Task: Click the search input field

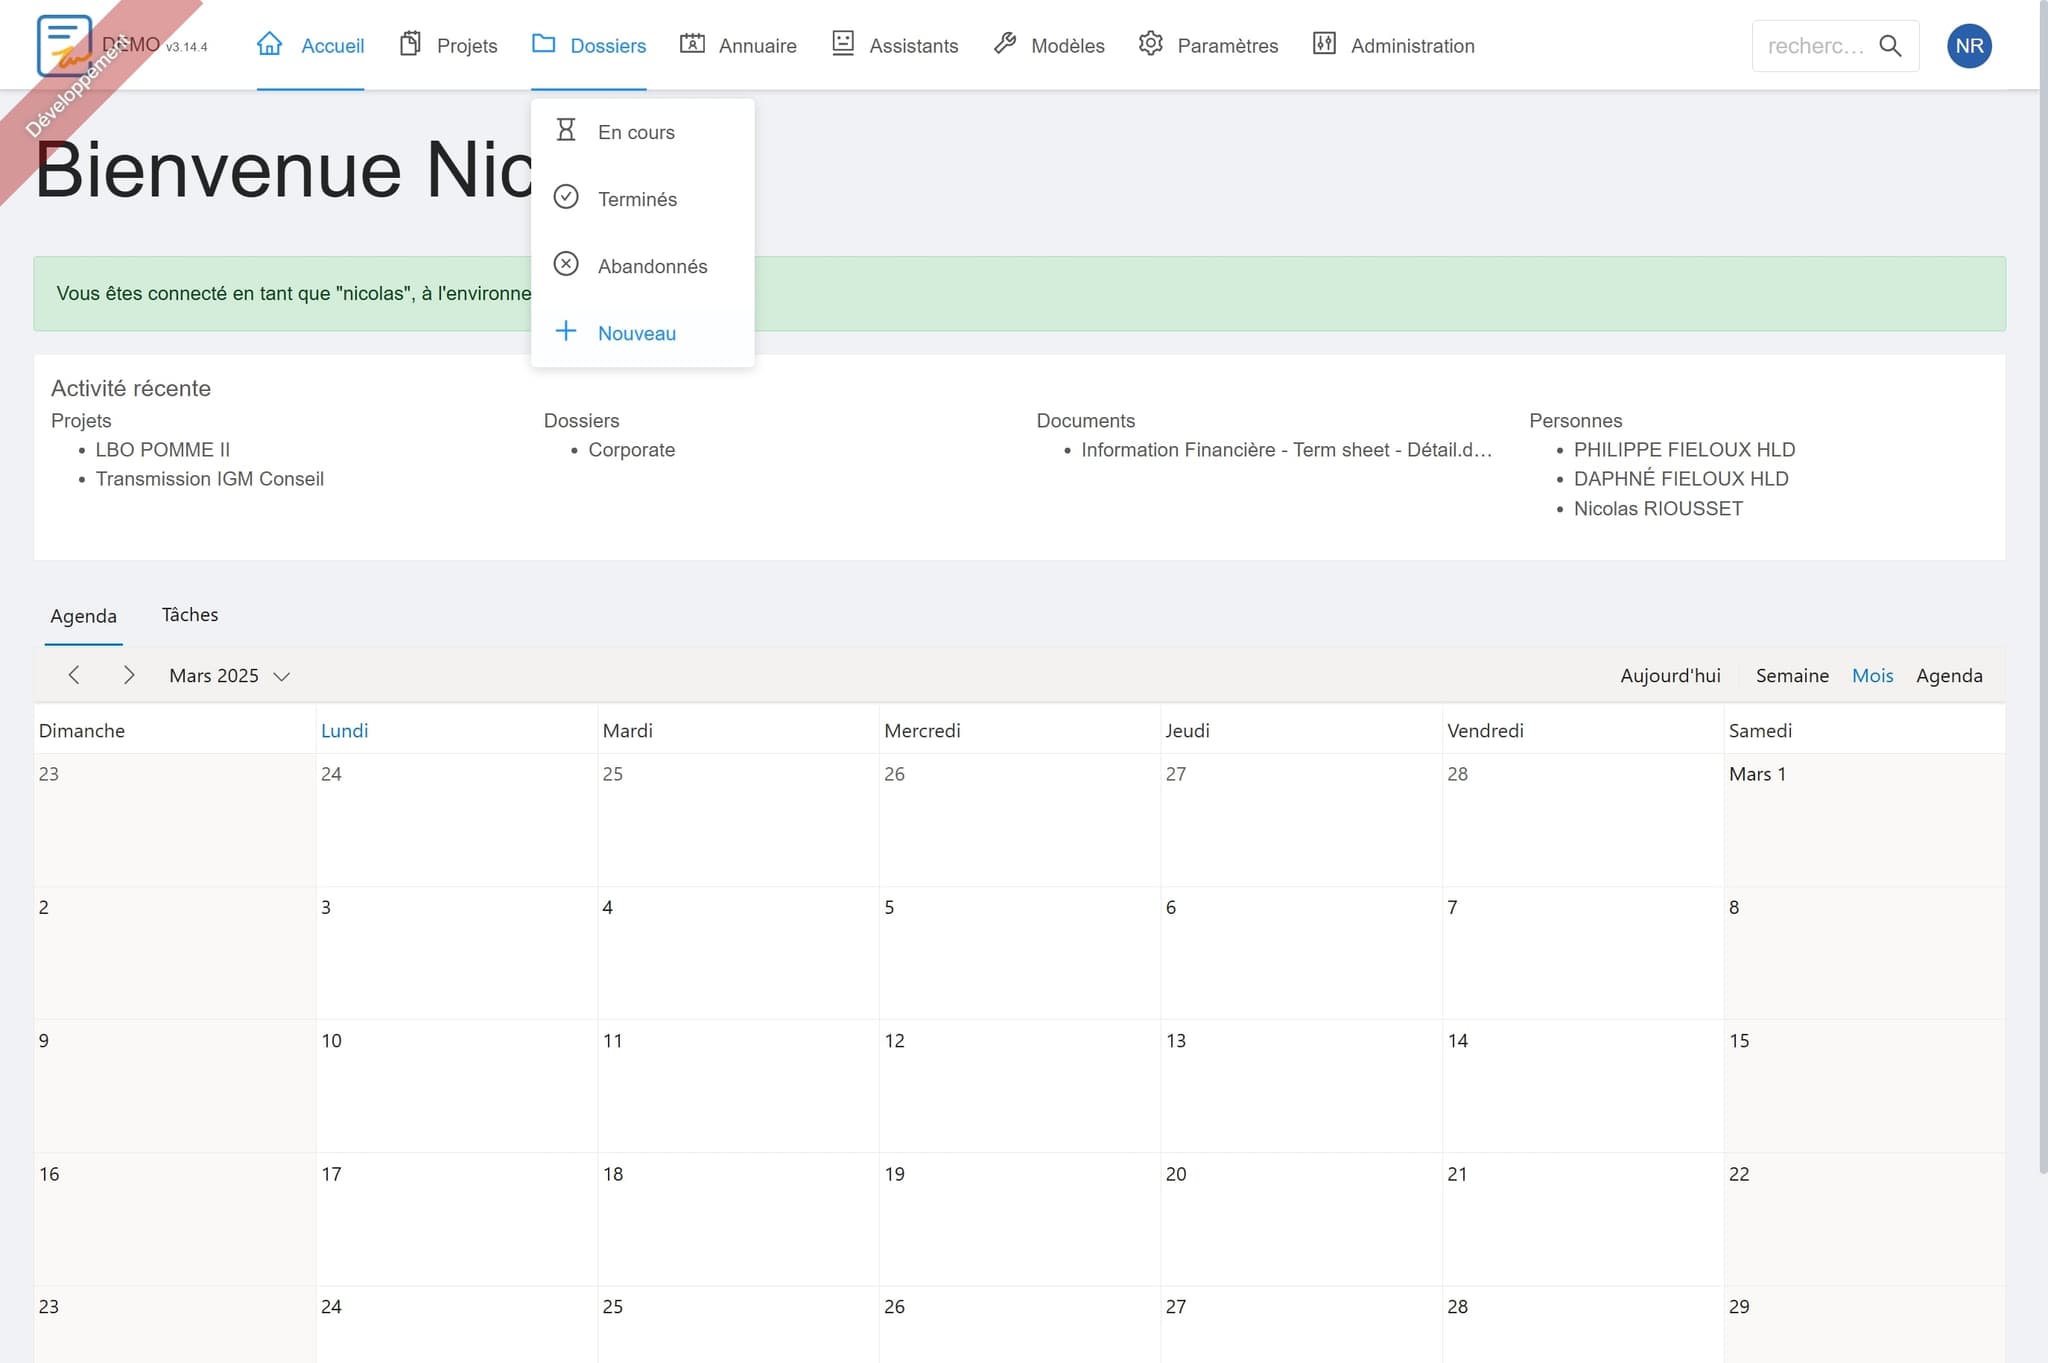Action: tap(1815, 46)
